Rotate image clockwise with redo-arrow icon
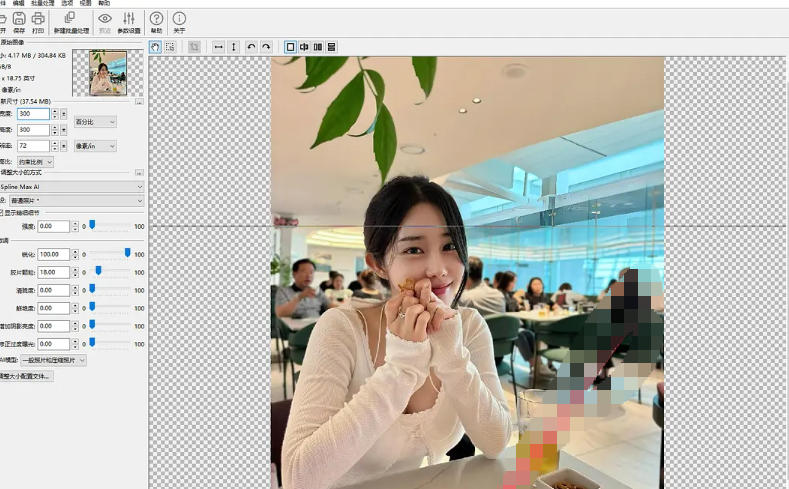The height and width of the screenshot is (489, 789). [x=266, y=47]
